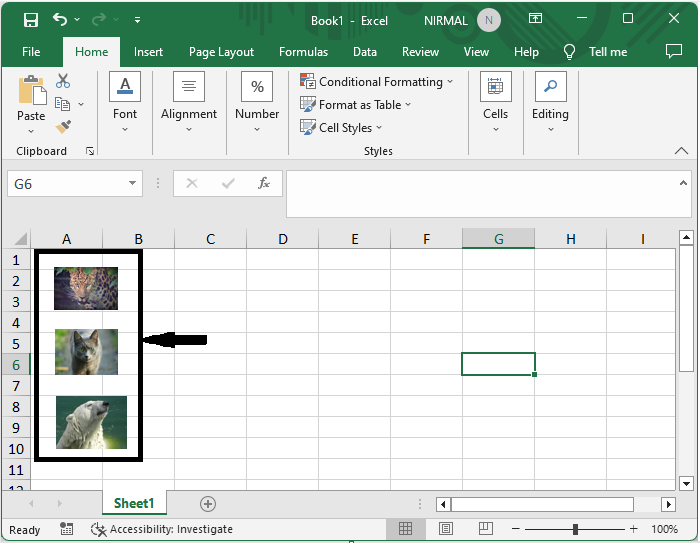This screenshot has width=700, height=543.
Task: Open the Help tab
Action: pos(526,52)
